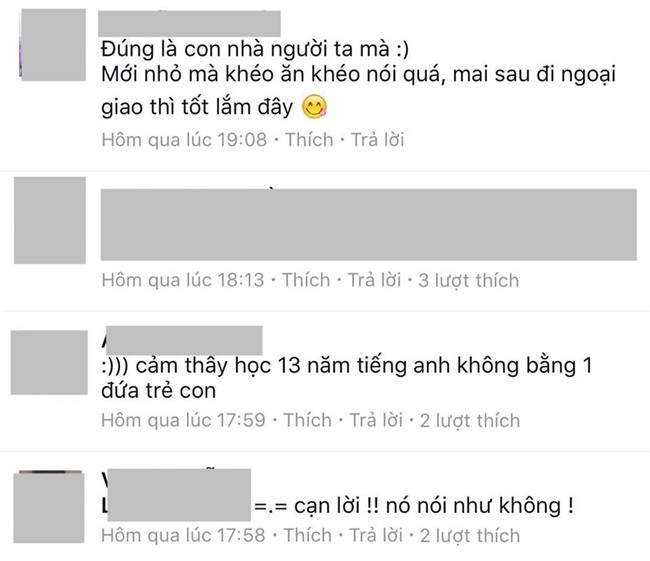
Task: Reply to the 17:59 comment
Action: coord(376,420)
